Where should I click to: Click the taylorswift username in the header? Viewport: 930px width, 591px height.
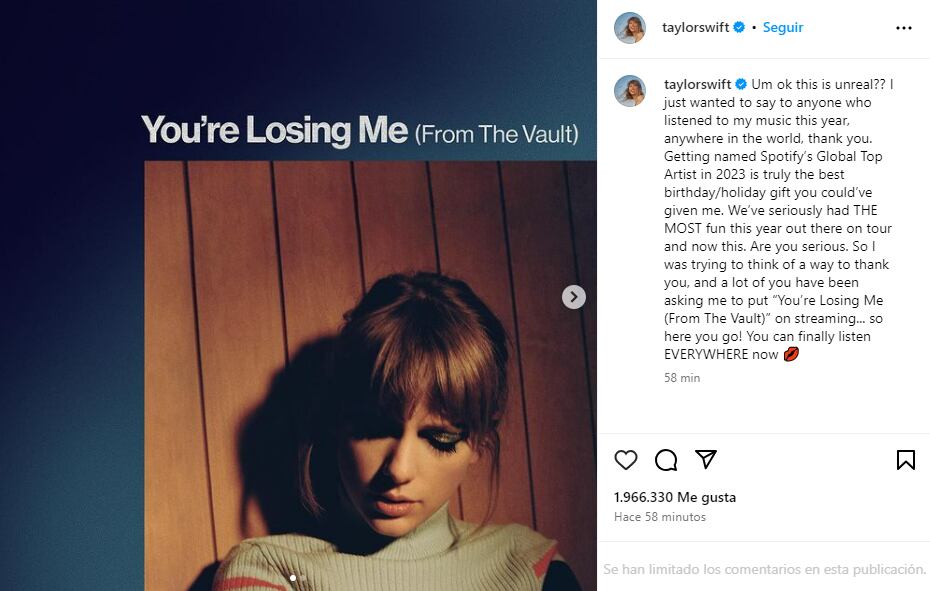(x=695, y=28)
